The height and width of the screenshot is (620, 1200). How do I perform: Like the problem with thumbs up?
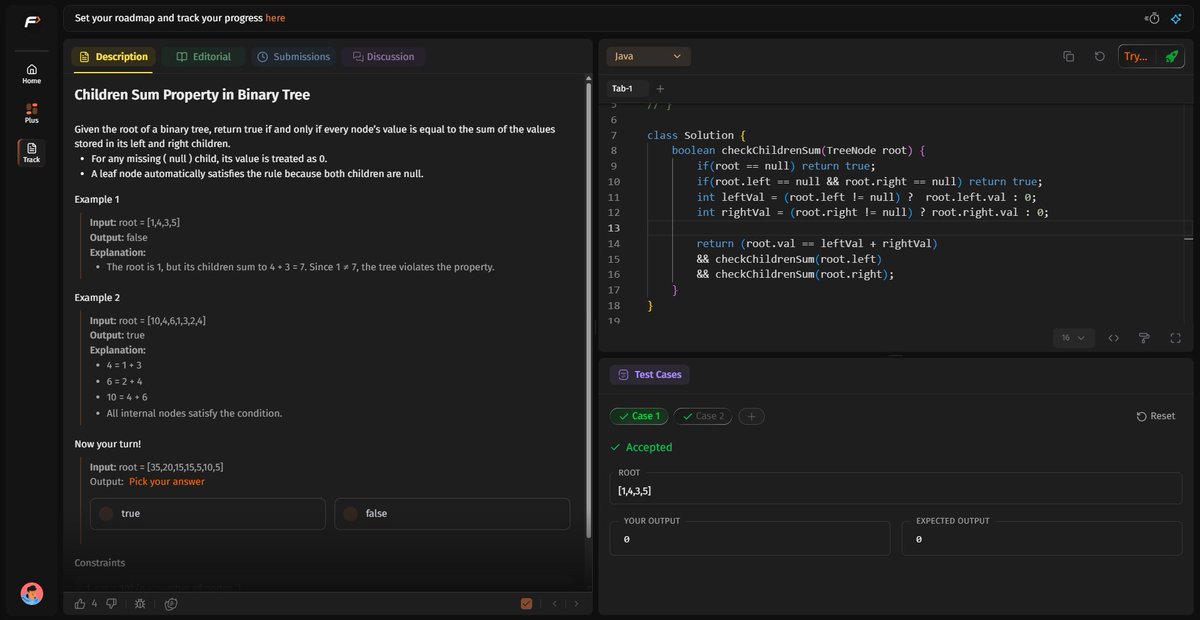point(80,603)
